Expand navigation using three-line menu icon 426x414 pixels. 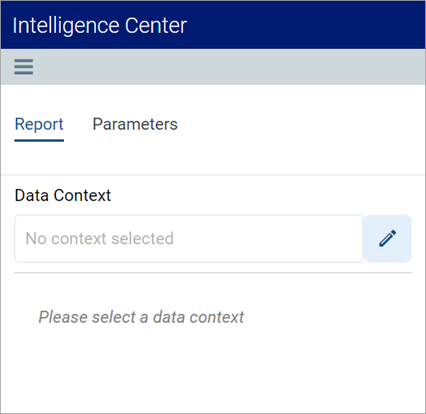click(x=24, y=67)
